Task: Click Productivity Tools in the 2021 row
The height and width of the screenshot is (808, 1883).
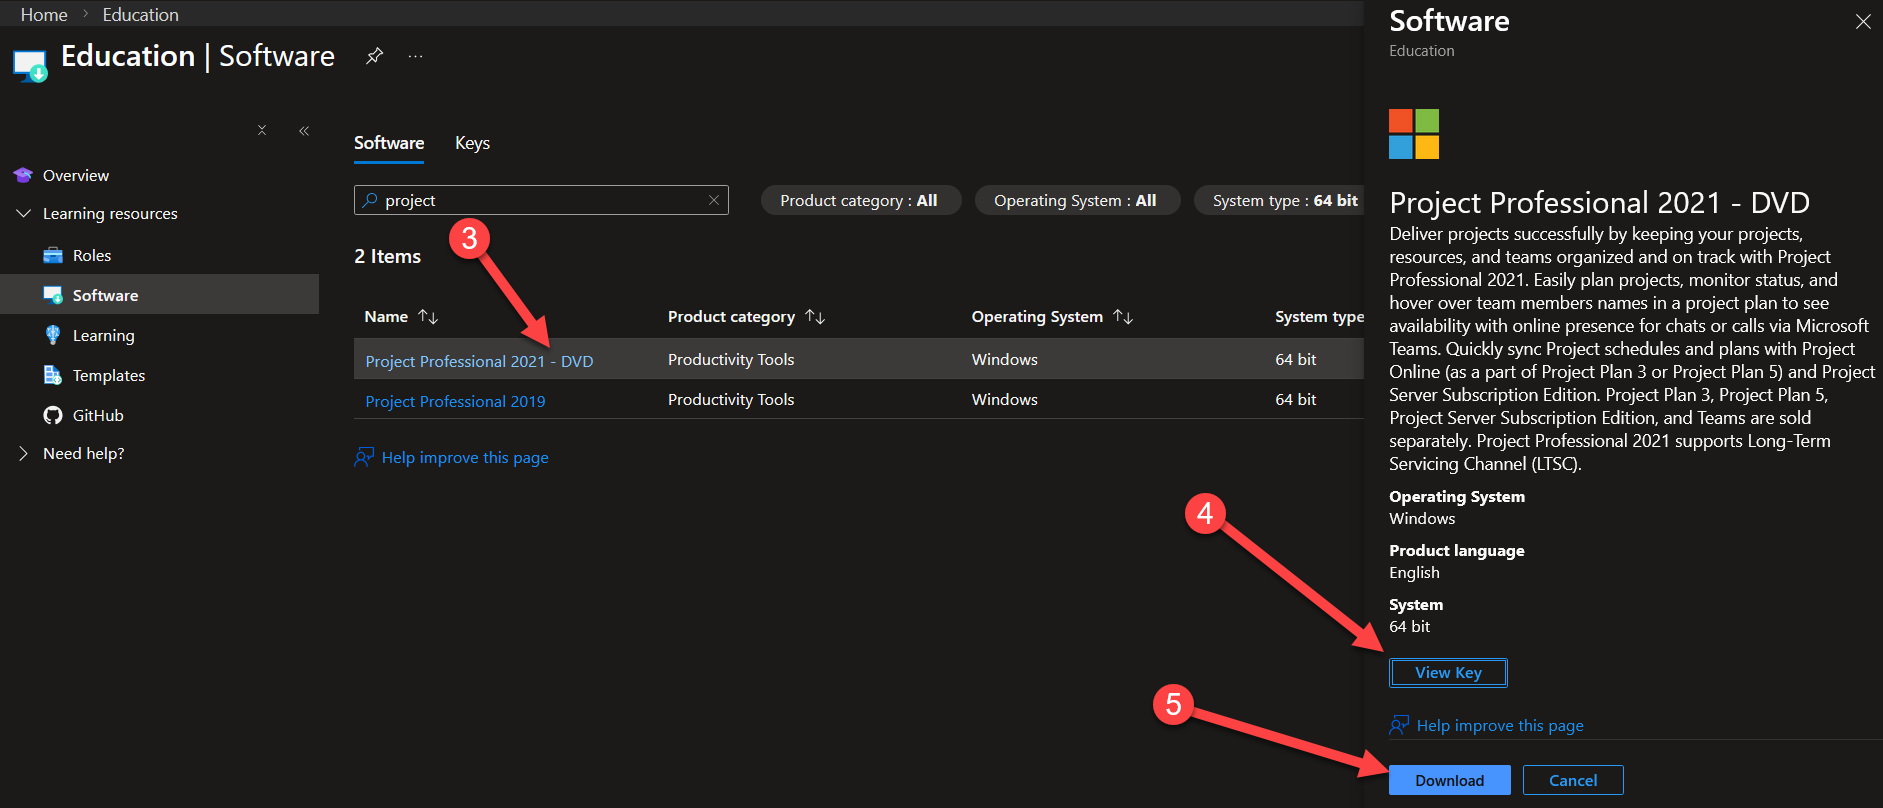Action: pos(731,359)
